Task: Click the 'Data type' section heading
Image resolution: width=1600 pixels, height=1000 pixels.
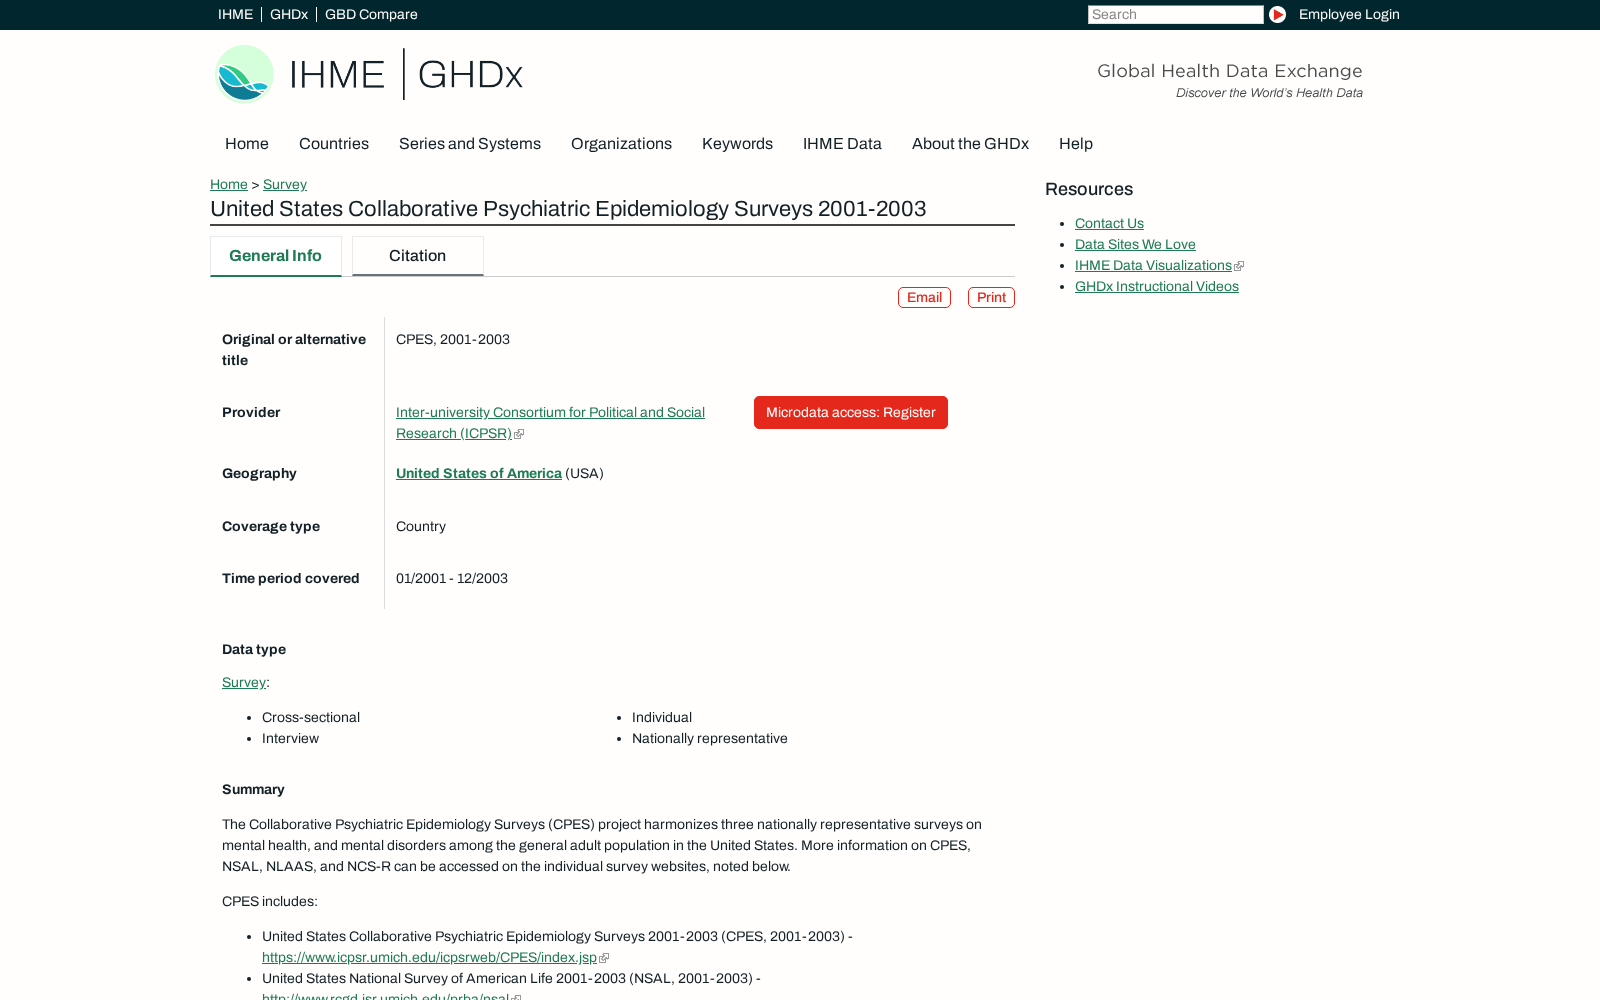Action: pos(254,649)
